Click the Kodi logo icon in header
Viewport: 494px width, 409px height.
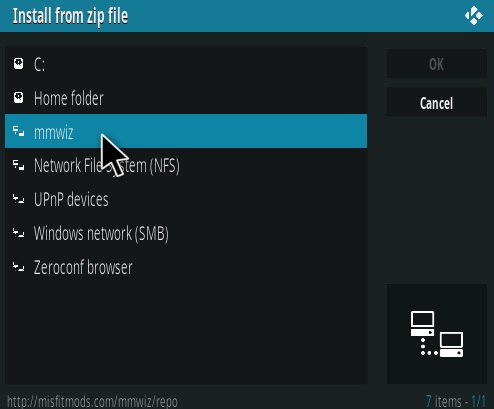pyautogui.click(x=474, y=16)
